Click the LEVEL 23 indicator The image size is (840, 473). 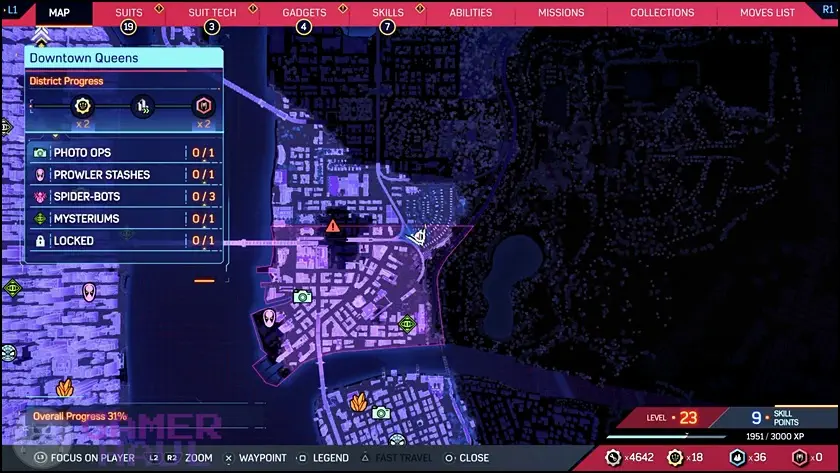[672, 417]
